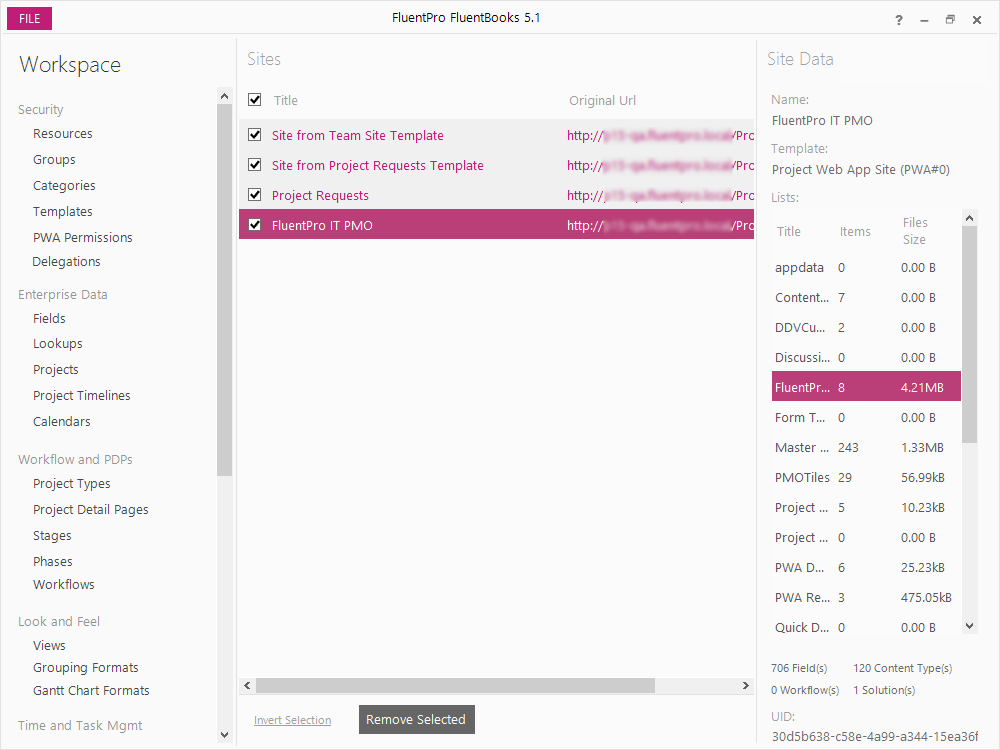Select the Content... list row
The height and width of the screenshot is (750, 1000).
tap(866, 298)
